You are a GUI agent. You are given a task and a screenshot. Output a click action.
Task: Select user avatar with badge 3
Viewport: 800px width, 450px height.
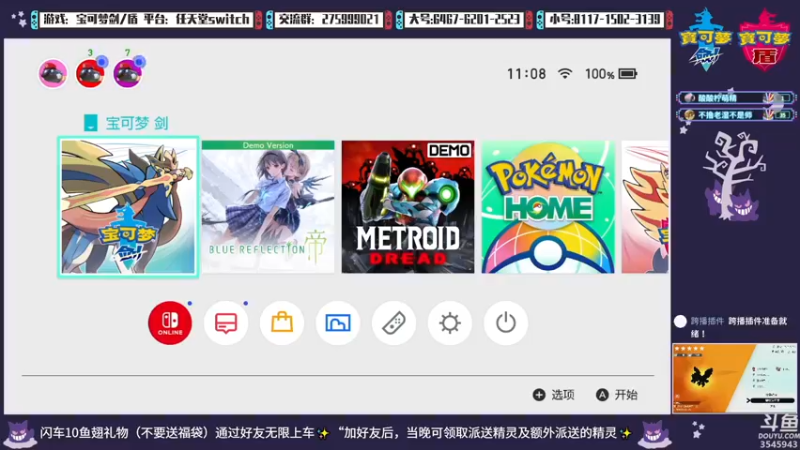pos(90,73)
